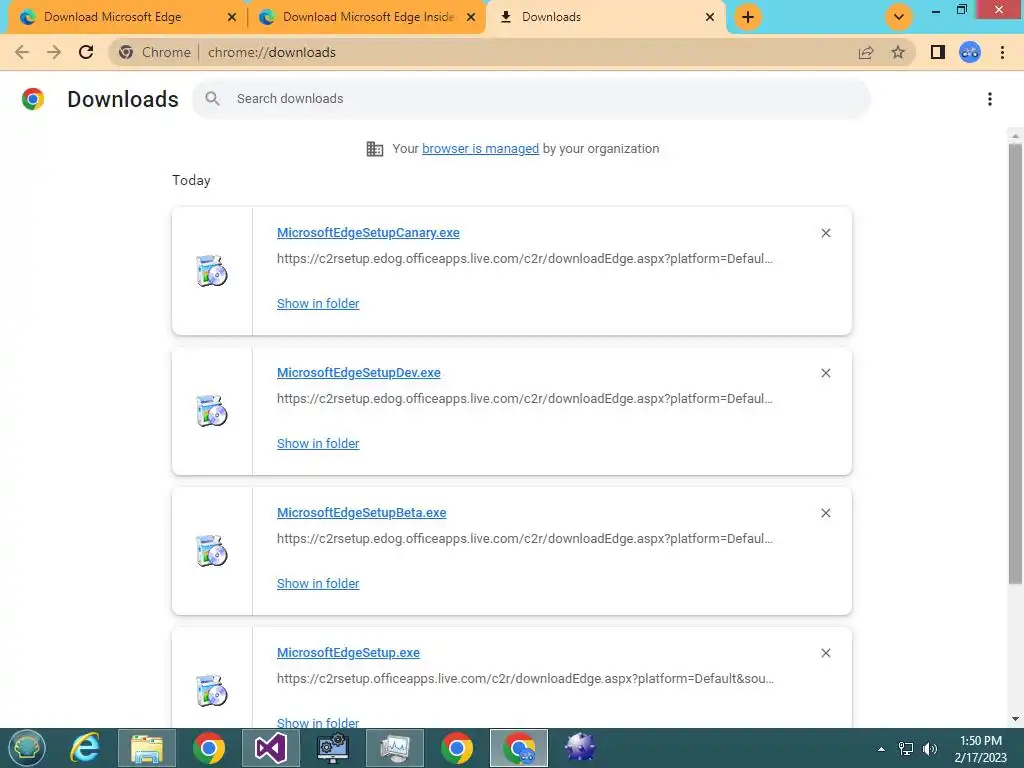The width and height of the screenshot is (1024, 768).
Task: Open first Chrome icon in taskbar
Action: coord(209,748)
